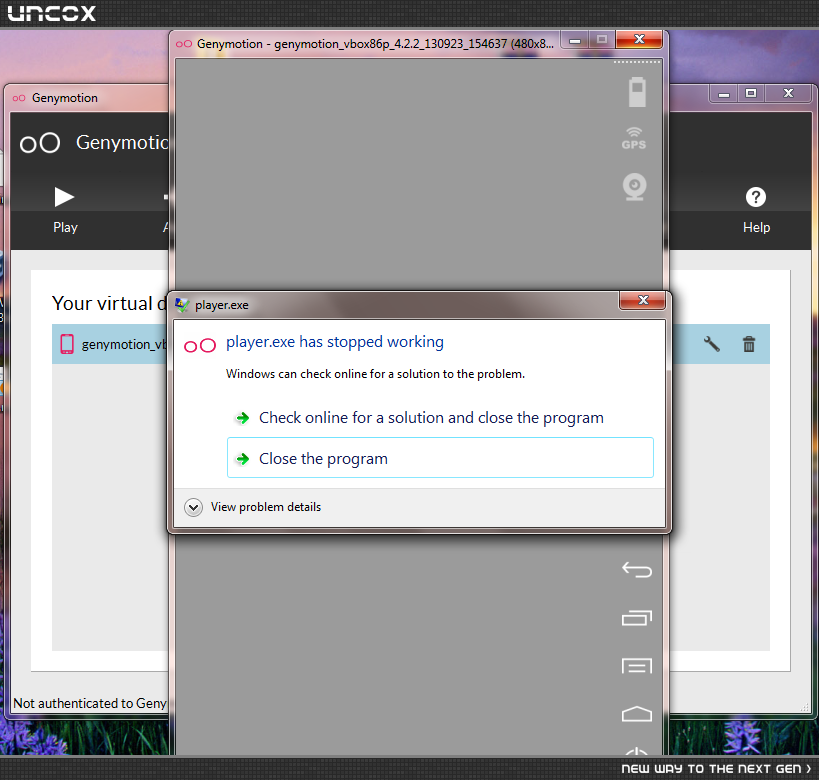Click the player.exe dialog title icon
Image resolution: width=819 pixels, height=780 pixels.
182,305
